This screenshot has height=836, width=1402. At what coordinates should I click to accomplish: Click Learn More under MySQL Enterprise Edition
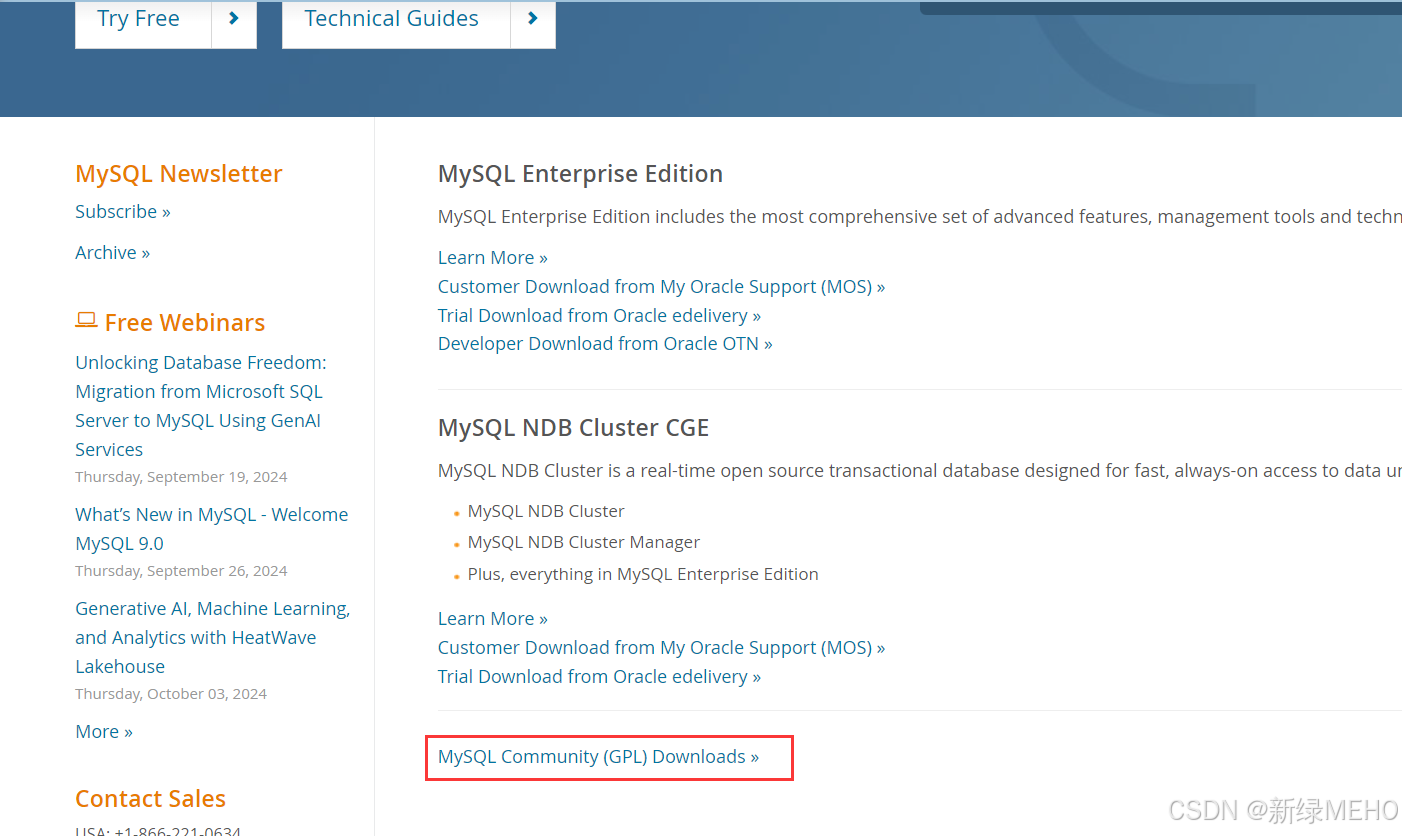point(493,258)
